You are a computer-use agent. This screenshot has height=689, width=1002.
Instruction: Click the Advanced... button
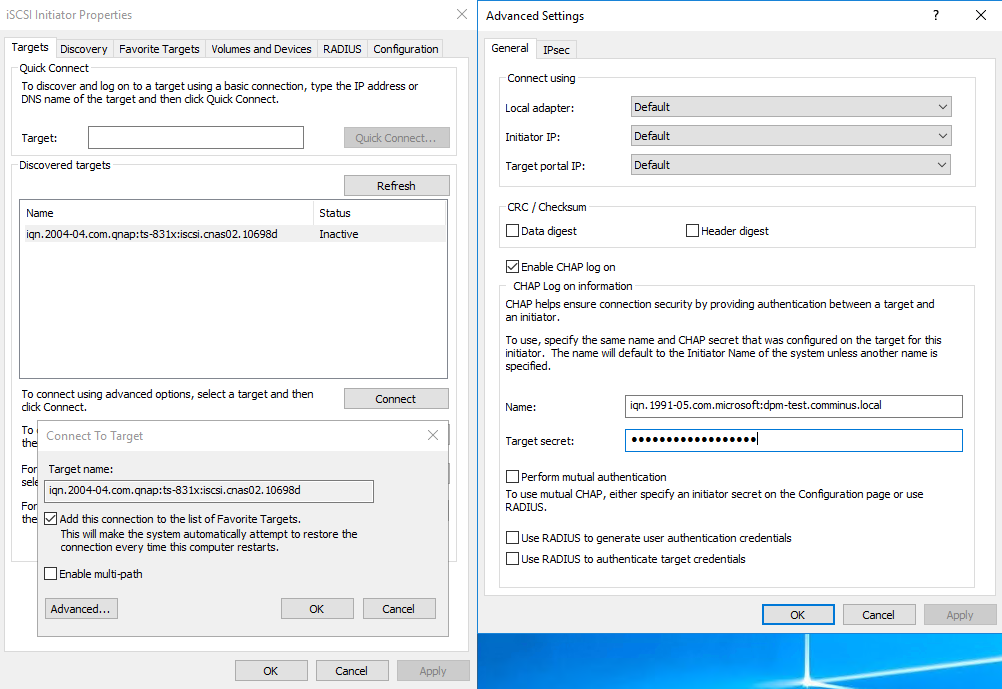[x=81, y=609]
